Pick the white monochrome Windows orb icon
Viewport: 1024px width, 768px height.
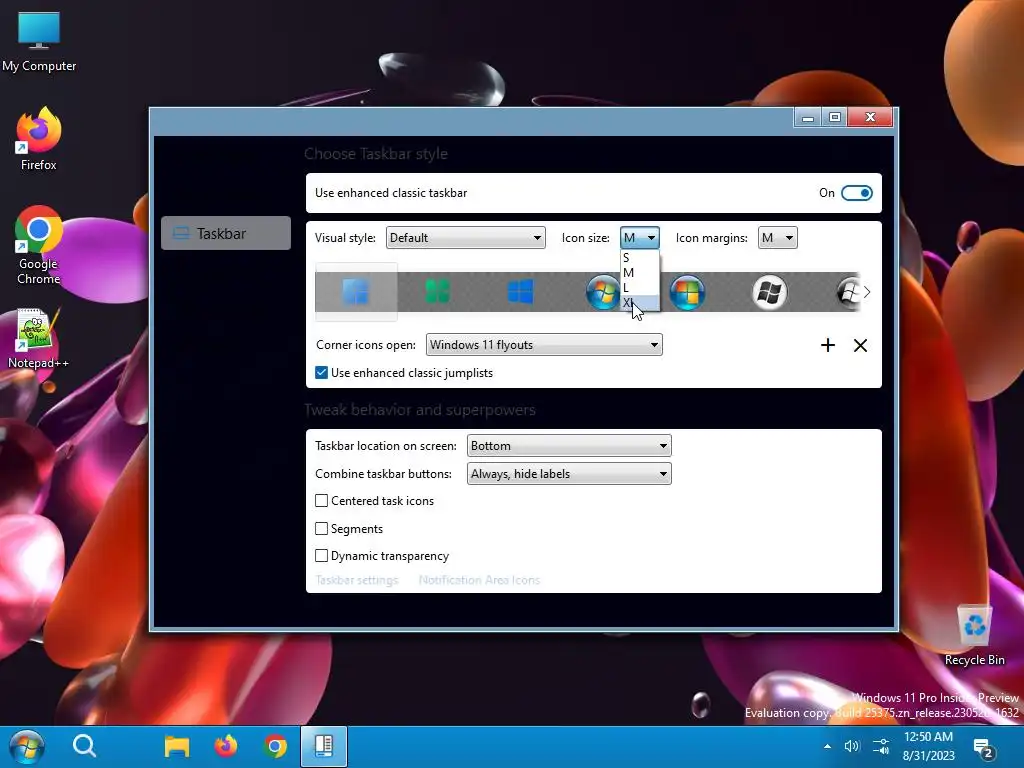click(769, 292)
